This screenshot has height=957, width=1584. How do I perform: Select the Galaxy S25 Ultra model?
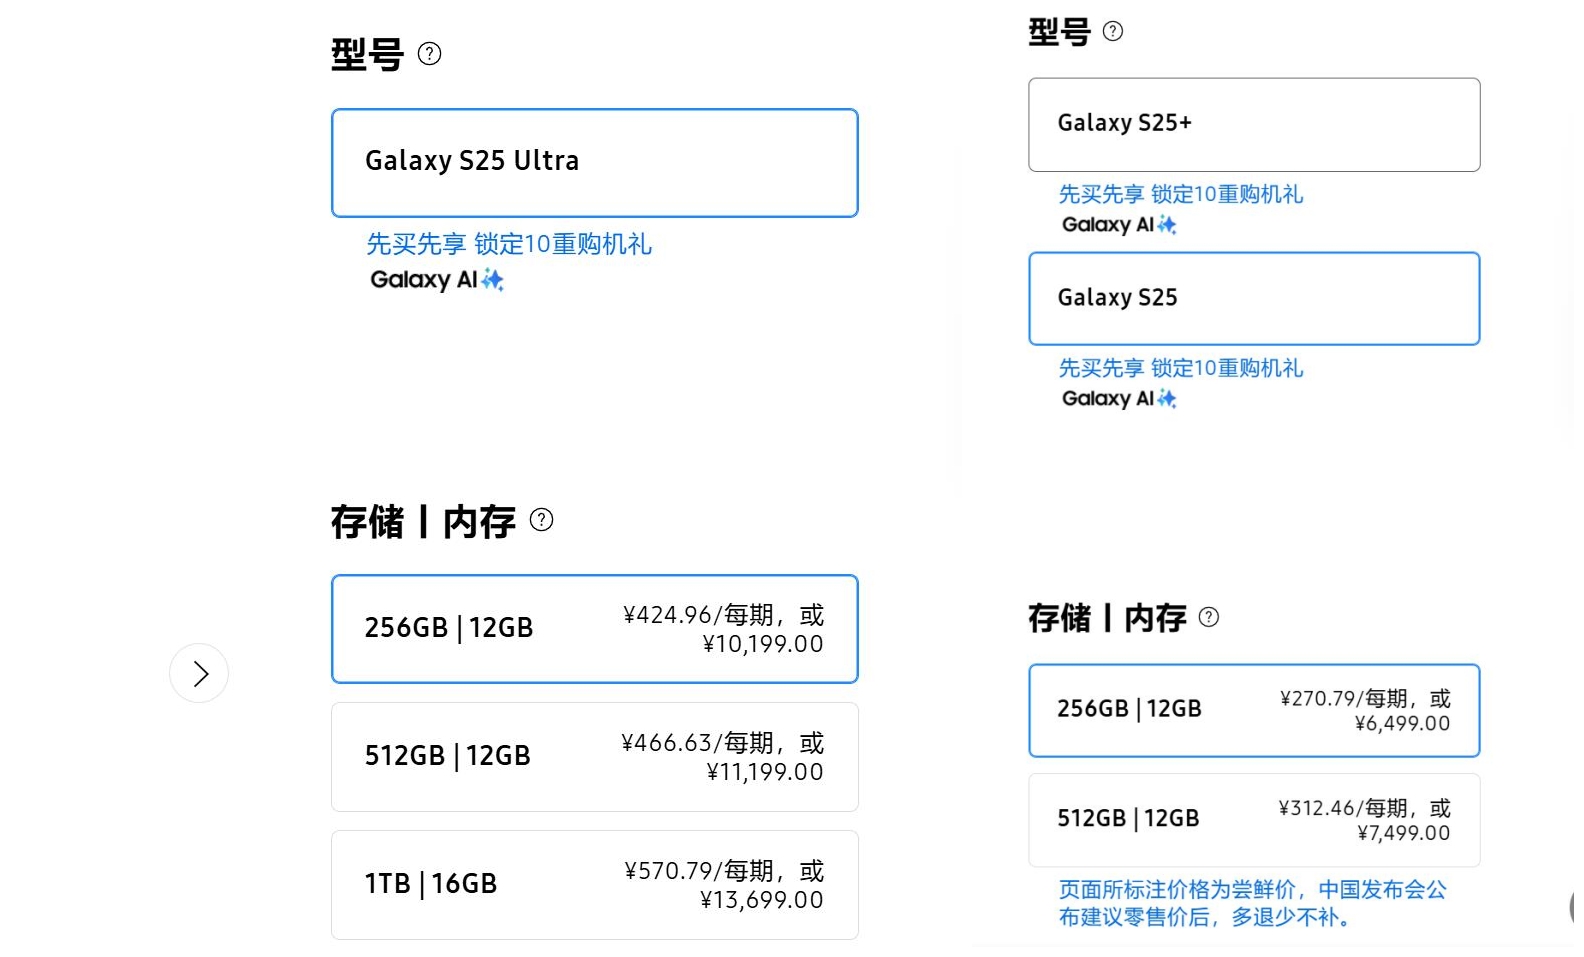tap(594, 163)
